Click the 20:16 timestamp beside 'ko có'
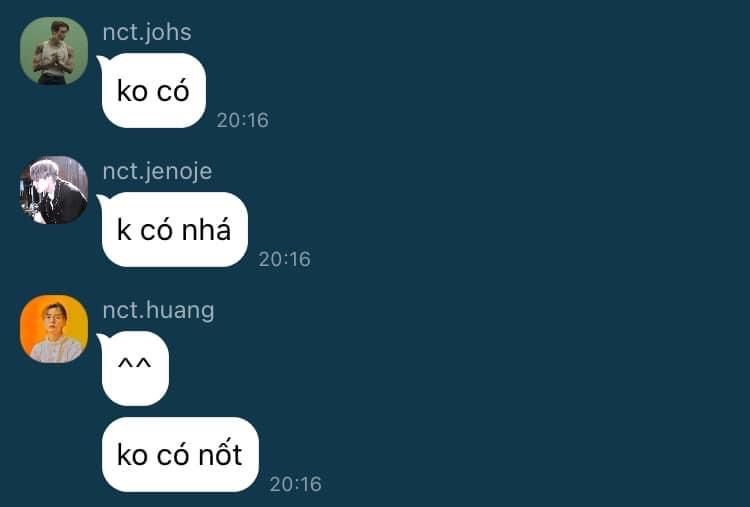This screenshot has width=750, height=507. point(243,120)
